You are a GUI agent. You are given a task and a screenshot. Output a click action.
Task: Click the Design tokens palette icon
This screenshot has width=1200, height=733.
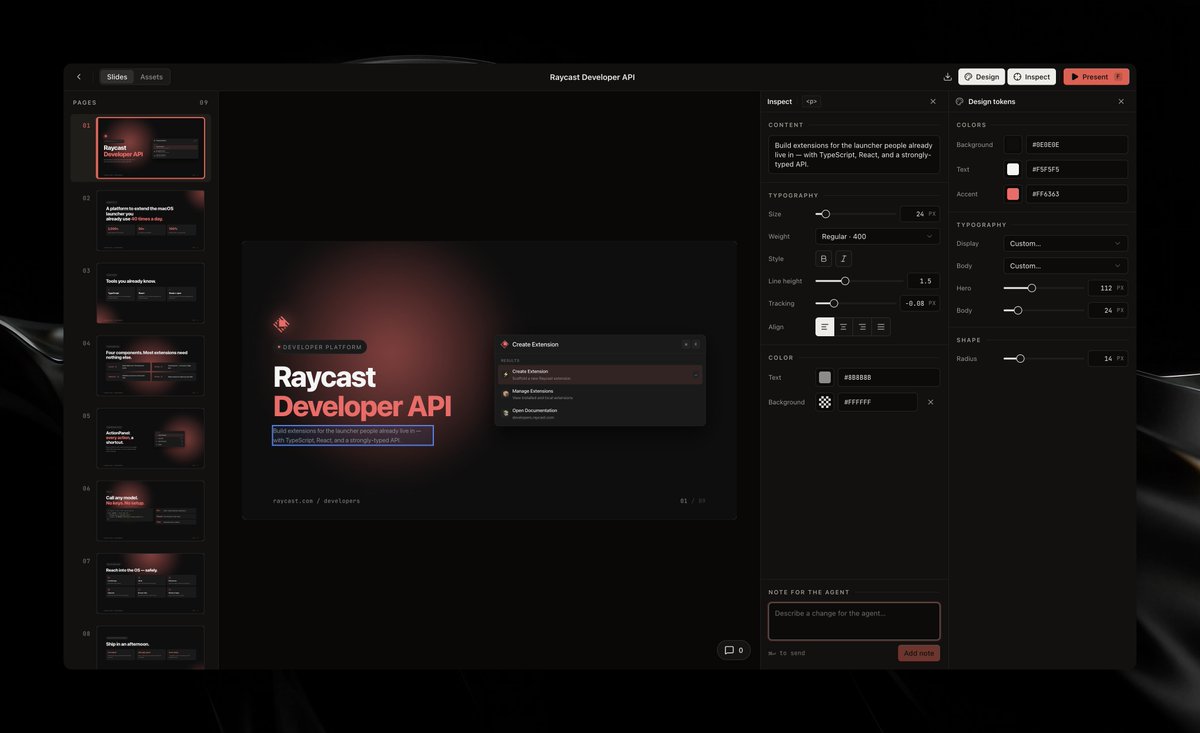tap(960, 102)
